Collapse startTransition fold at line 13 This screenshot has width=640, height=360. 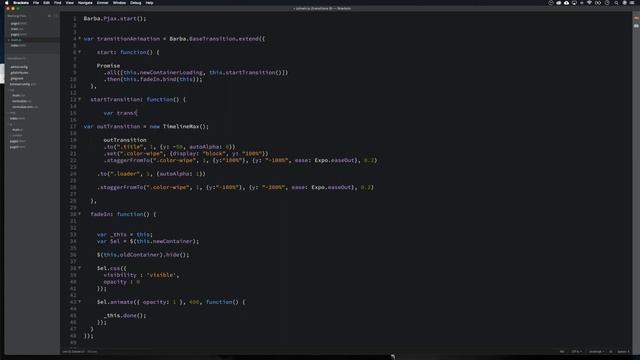[80, 99]
